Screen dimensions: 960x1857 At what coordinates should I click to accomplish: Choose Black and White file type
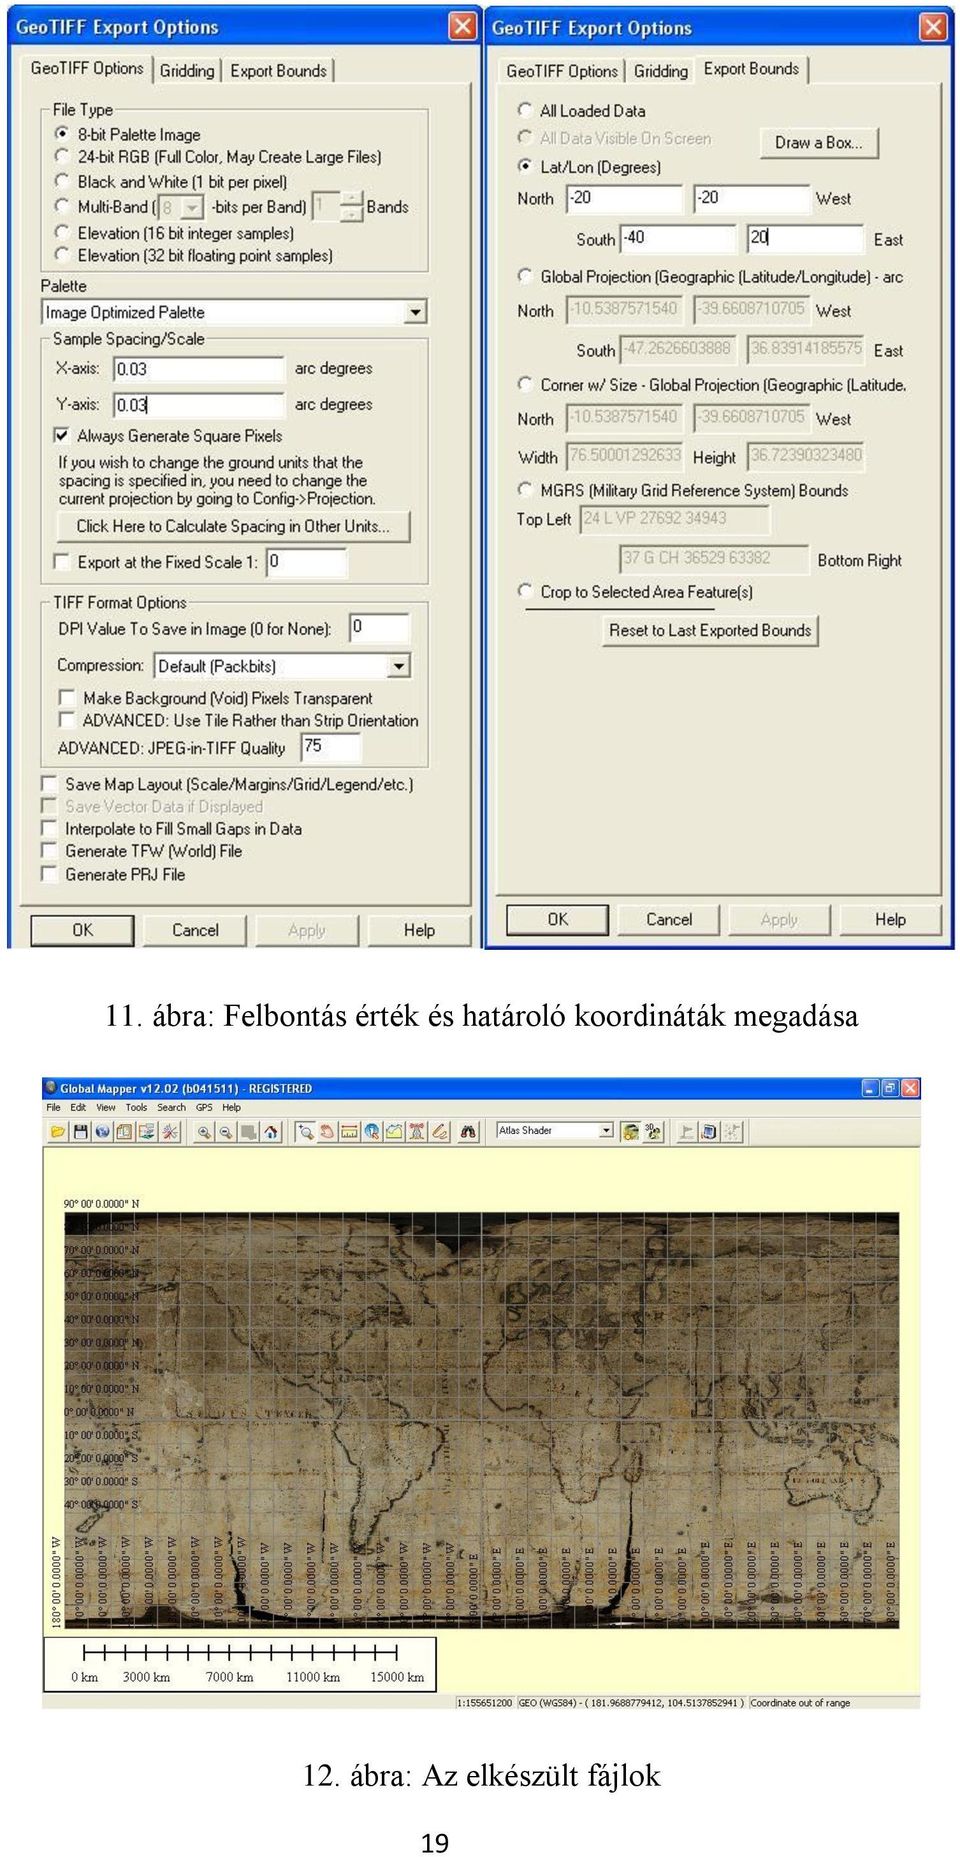62,181
